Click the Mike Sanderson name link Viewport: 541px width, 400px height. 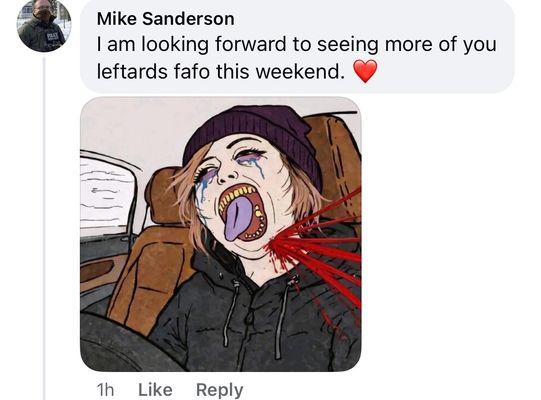[166, 19]
